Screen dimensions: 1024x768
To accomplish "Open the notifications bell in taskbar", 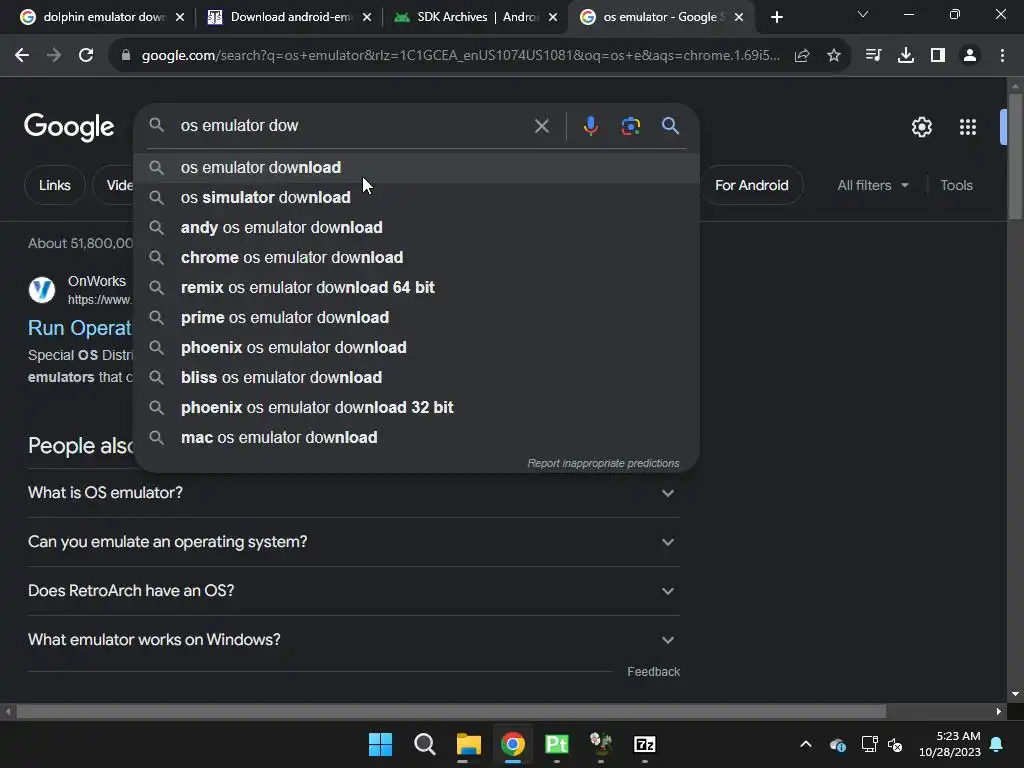I will pyautogui.click(x=997, y=744).
